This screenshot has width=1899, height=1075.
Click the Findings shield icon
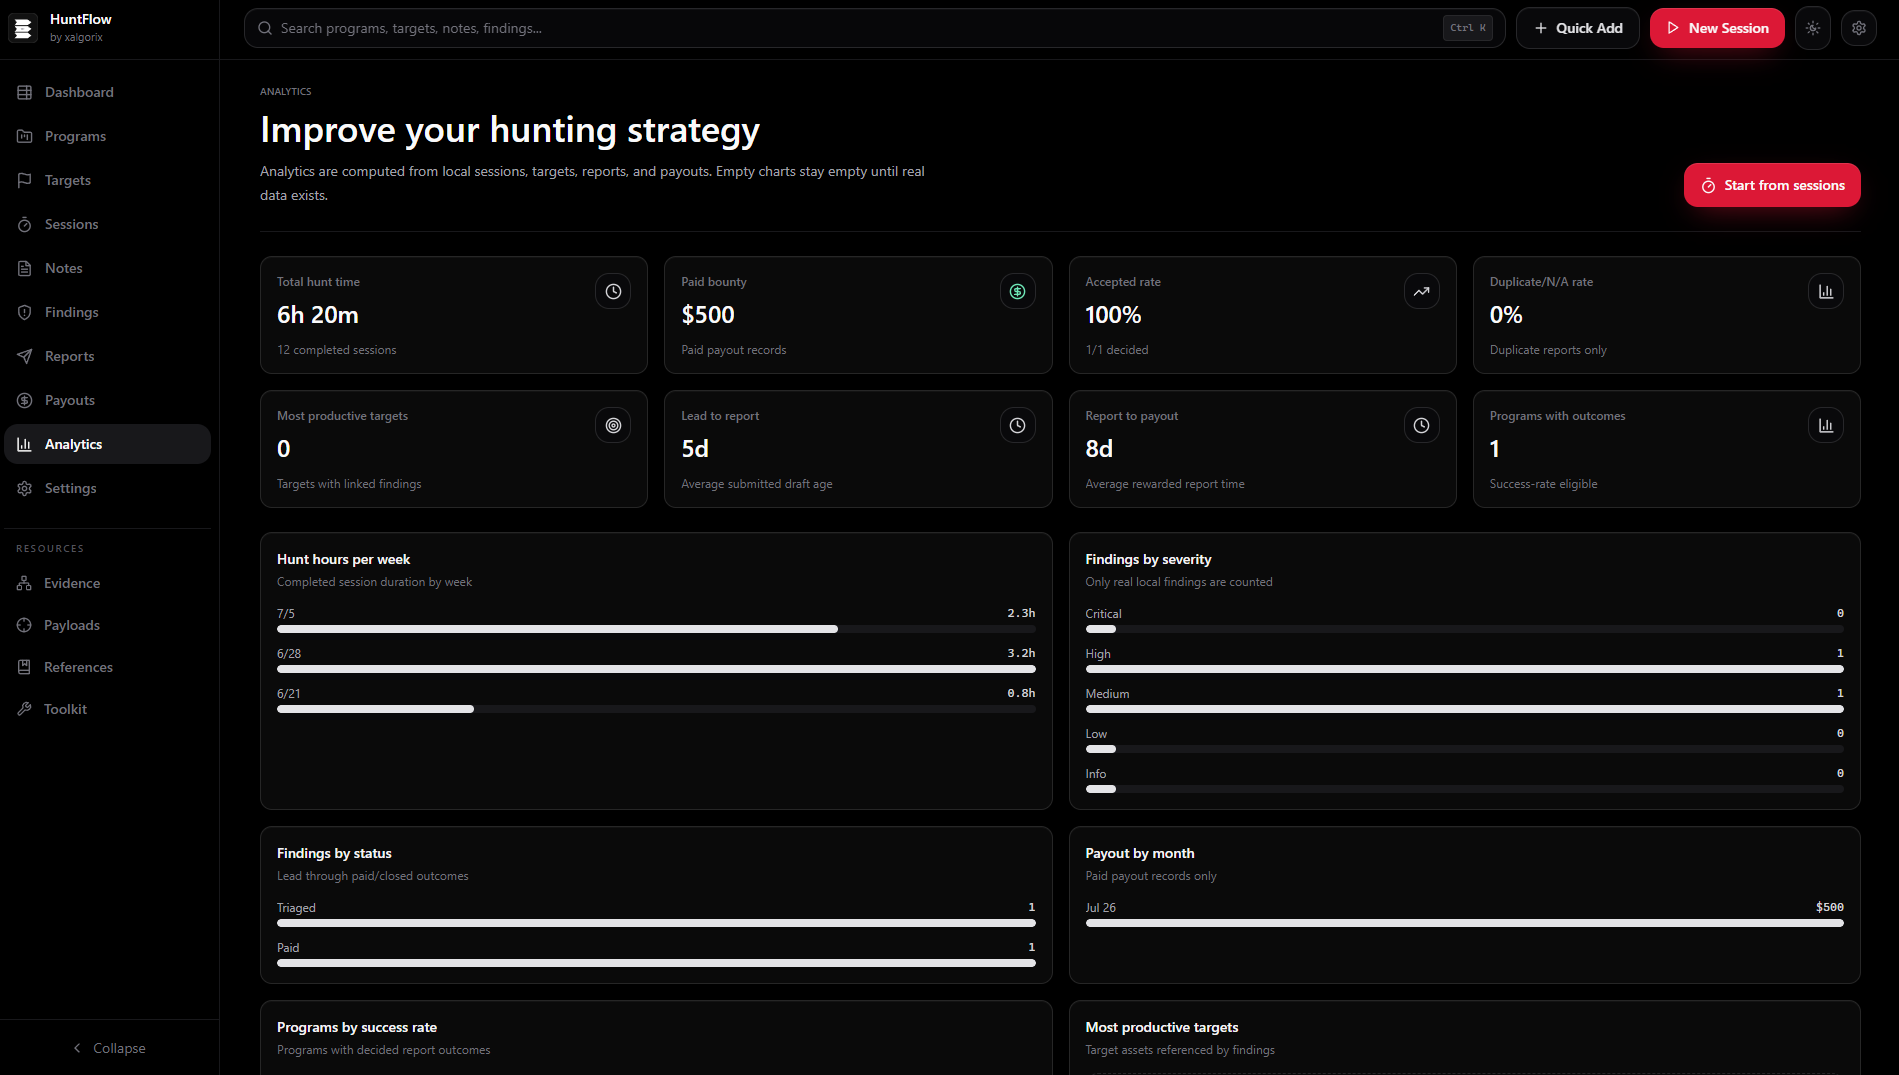(25, 312)
